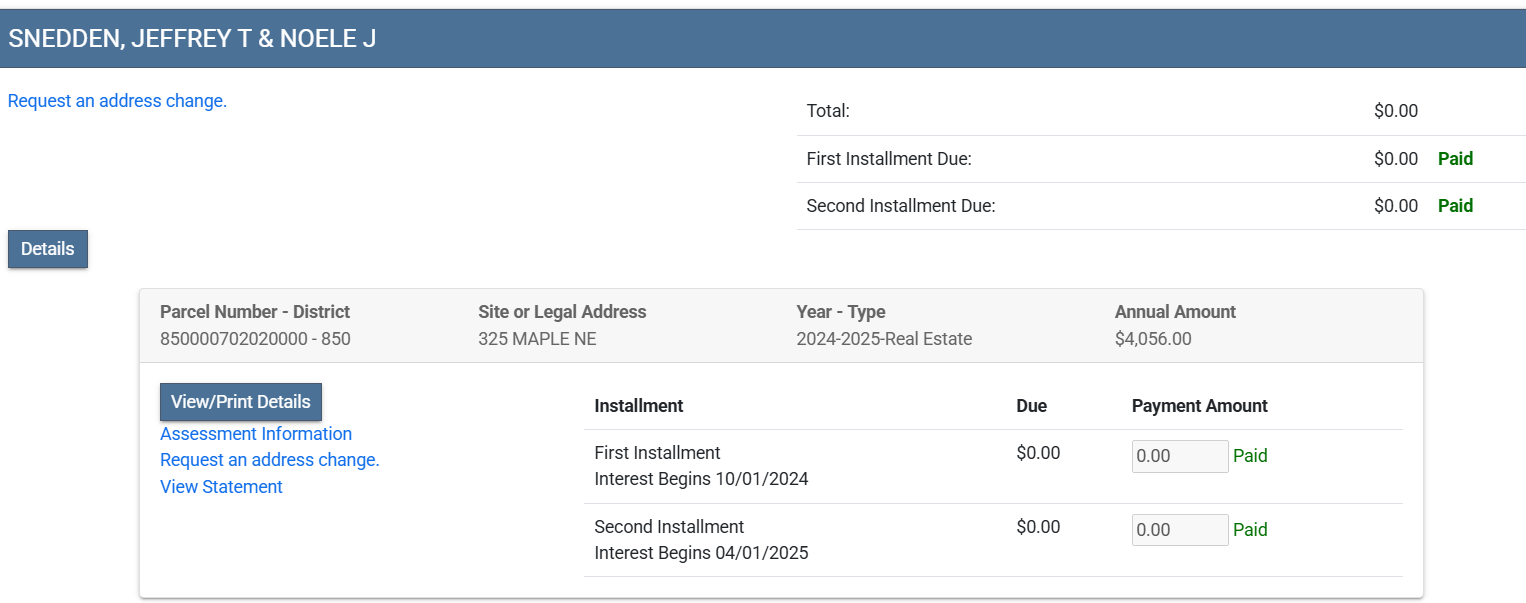Click the Total amount $0.00 in summary
This screenshot has width=1526, height=603.
point(1395,111)
